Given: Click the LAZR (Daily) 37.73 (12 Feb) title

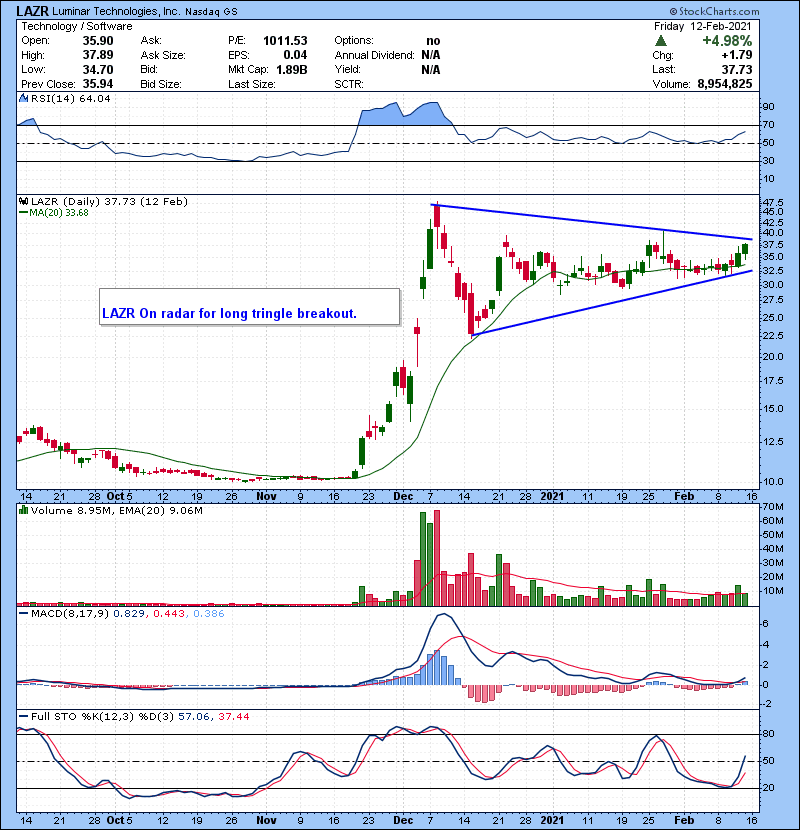Looking at the screenshot, I should pos(109,201).
